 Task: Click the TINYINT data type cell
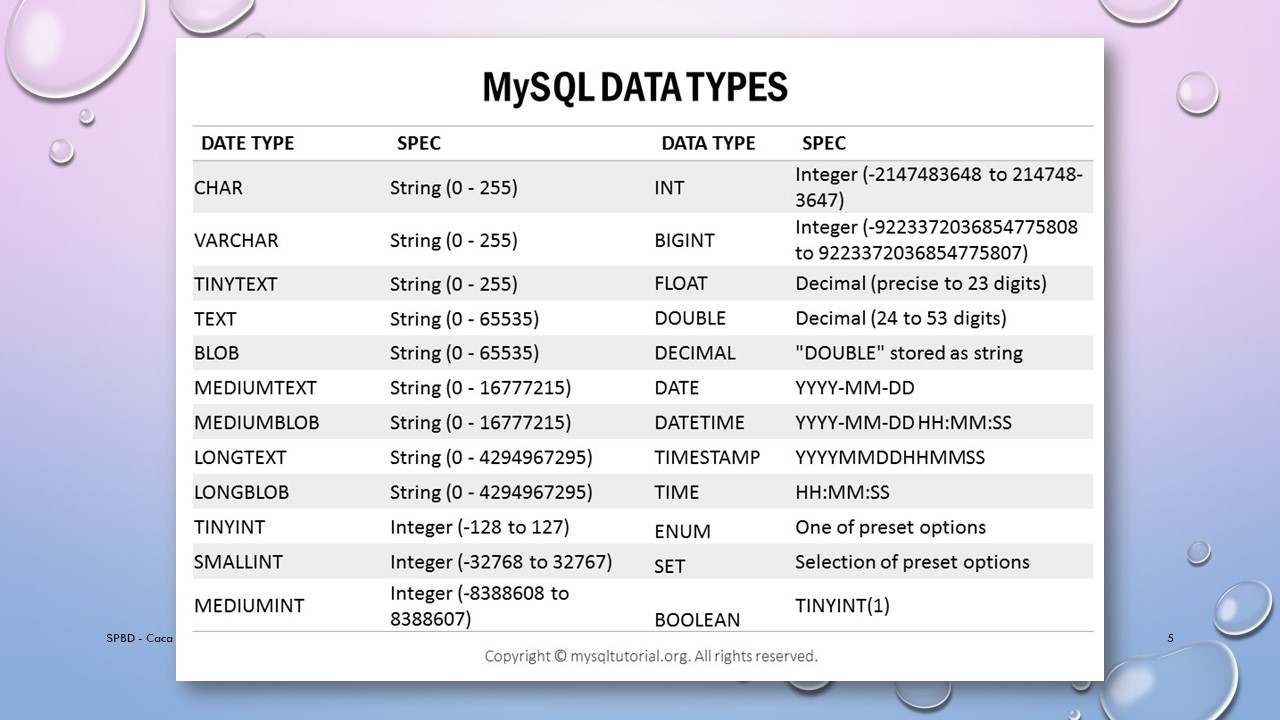tap(230, 527)
